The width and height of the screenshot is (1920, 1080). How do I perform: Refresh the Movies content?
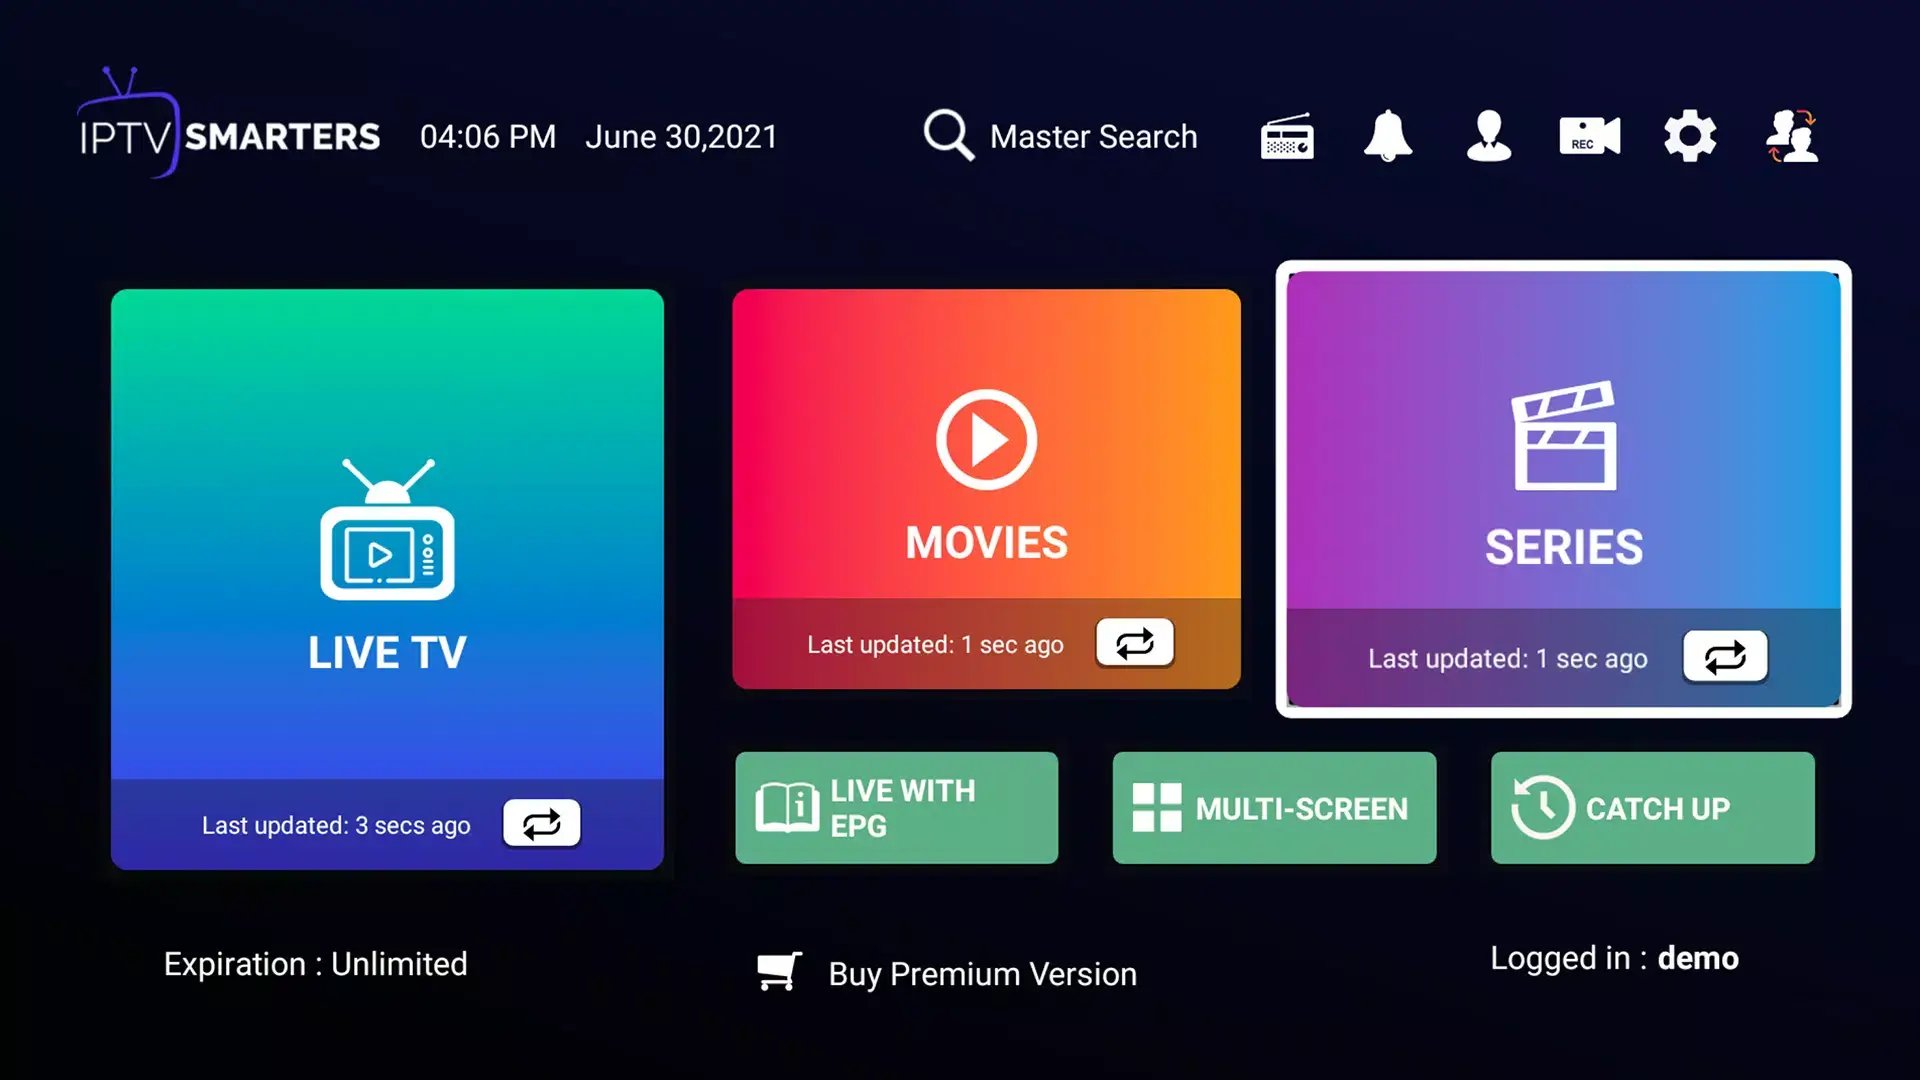tap(1133, 644)
